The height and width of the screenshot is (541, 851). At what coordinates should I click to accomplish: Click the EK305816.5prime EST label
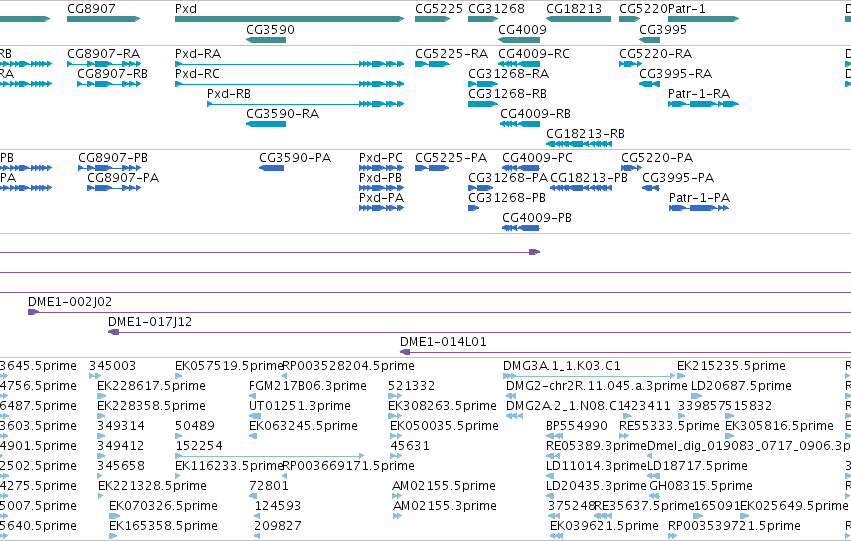pos(779,426)
